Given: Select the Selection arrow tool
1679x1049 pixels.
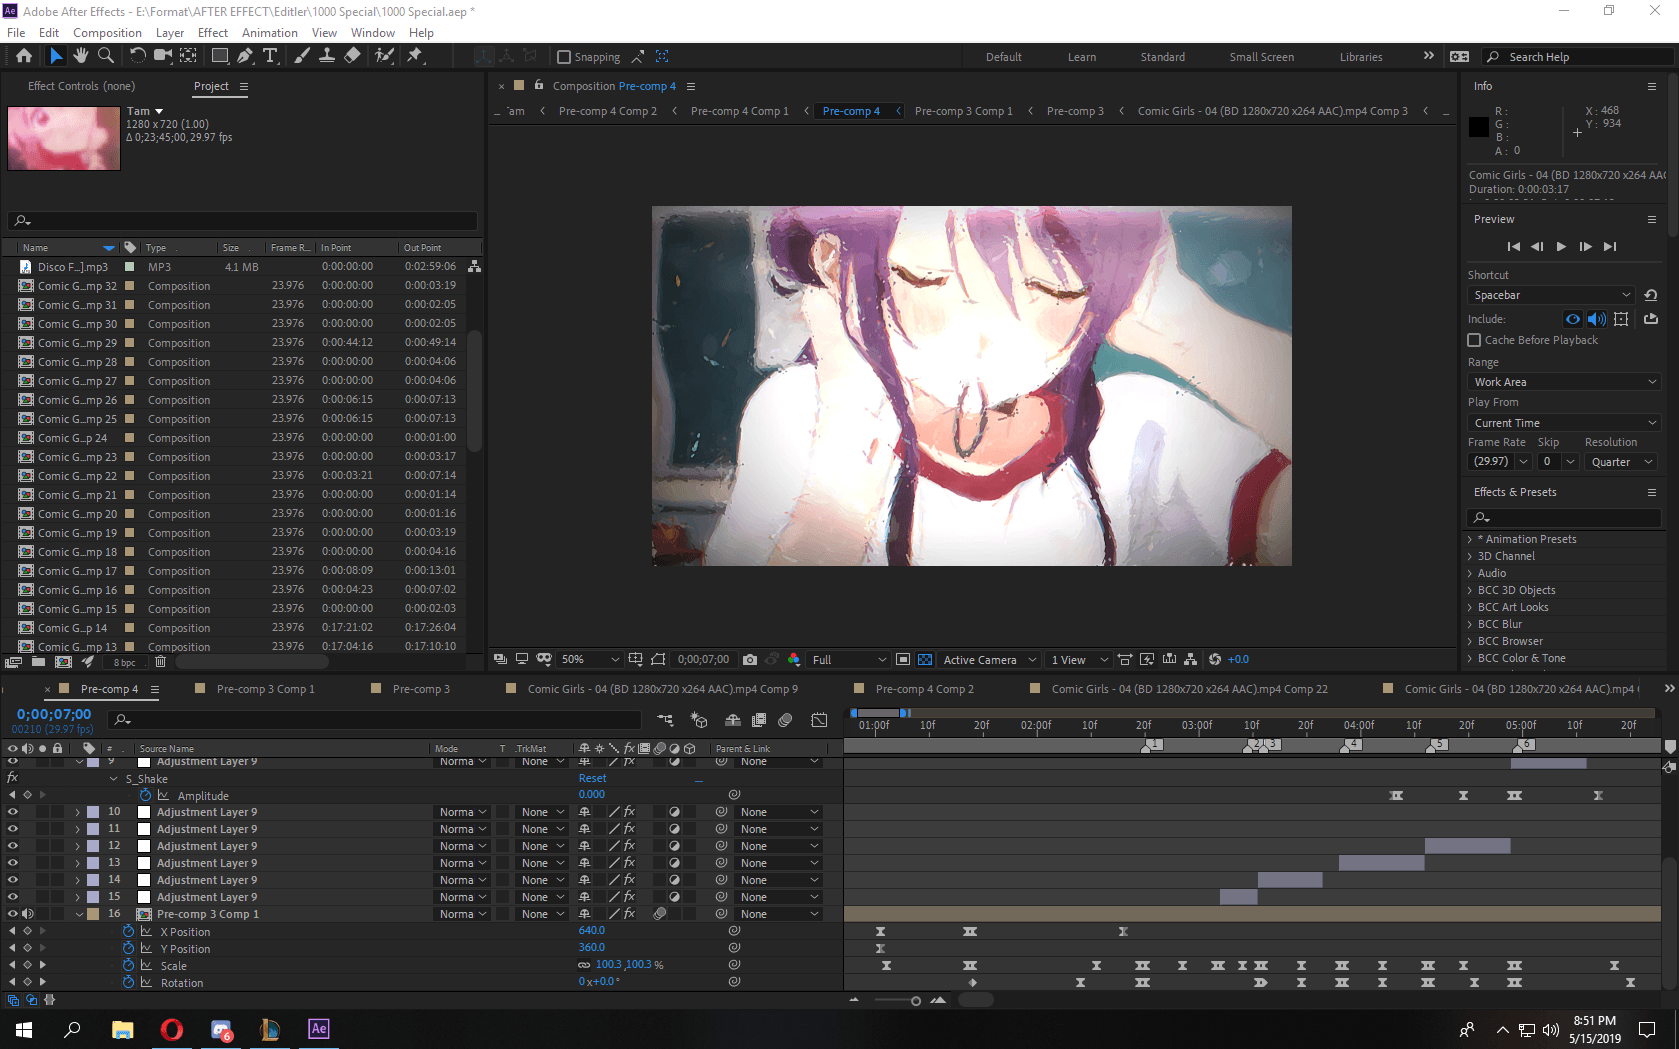Looking at the screenshot, I should 55,56.
